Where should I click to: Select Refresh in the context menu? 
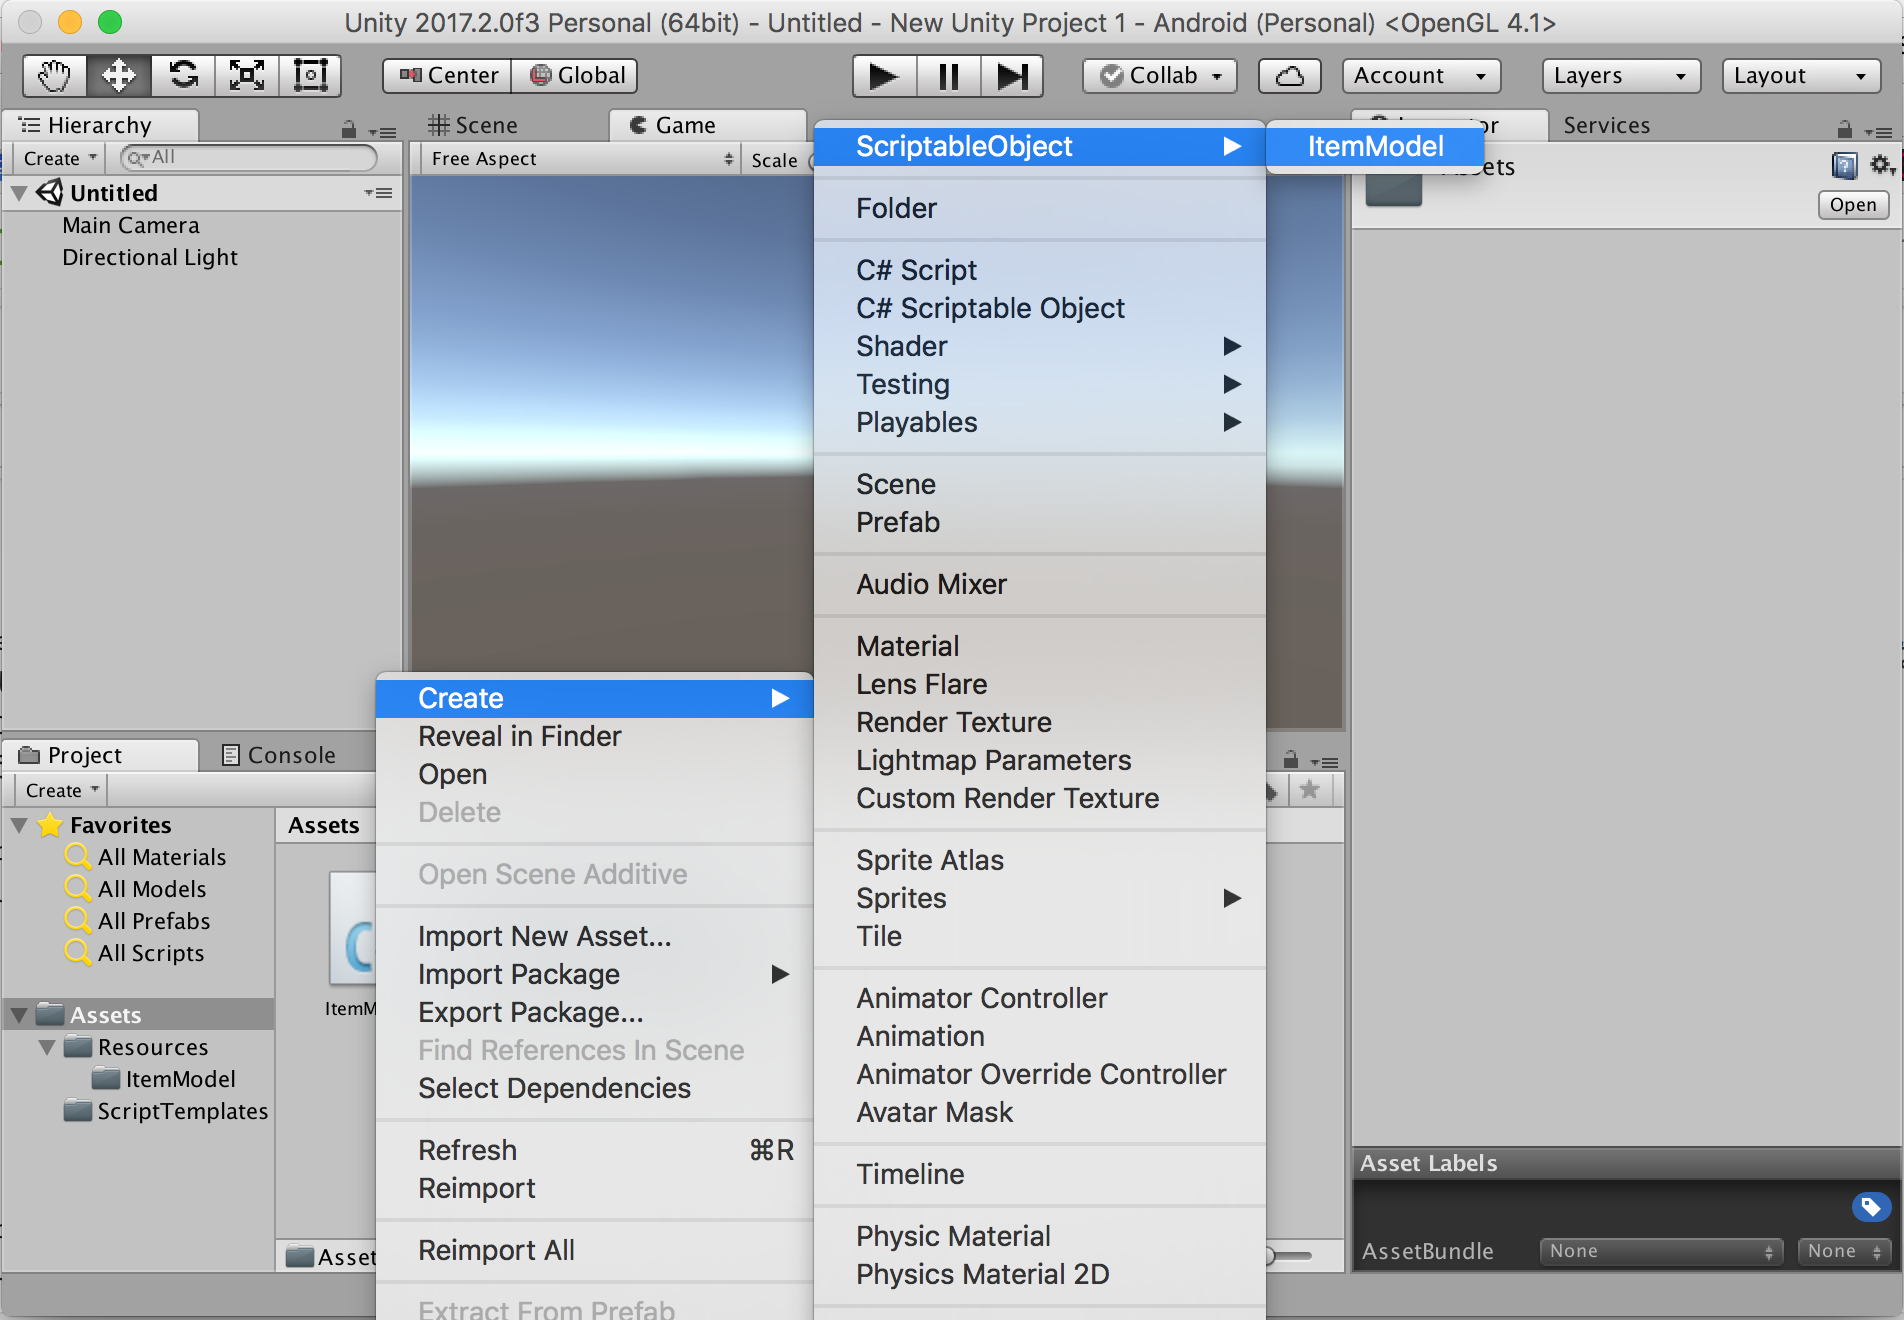595,1150
